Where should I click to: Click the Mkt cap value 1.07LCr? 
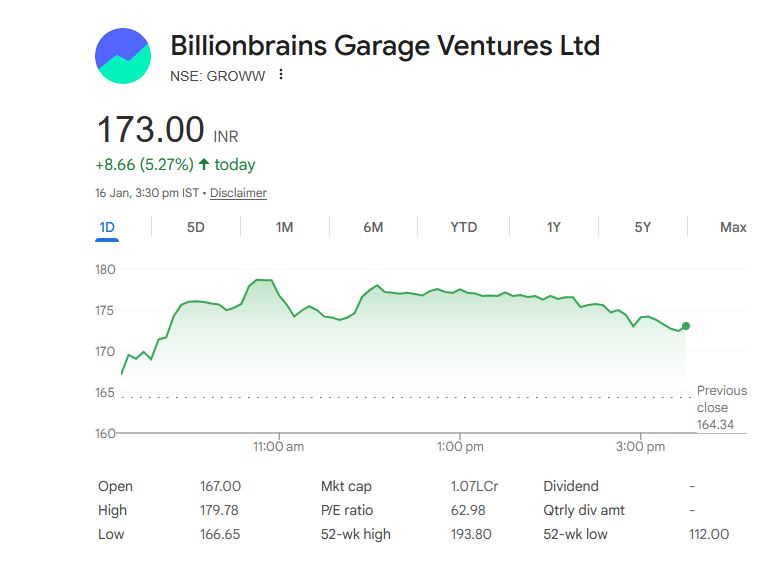pos(474,486)
